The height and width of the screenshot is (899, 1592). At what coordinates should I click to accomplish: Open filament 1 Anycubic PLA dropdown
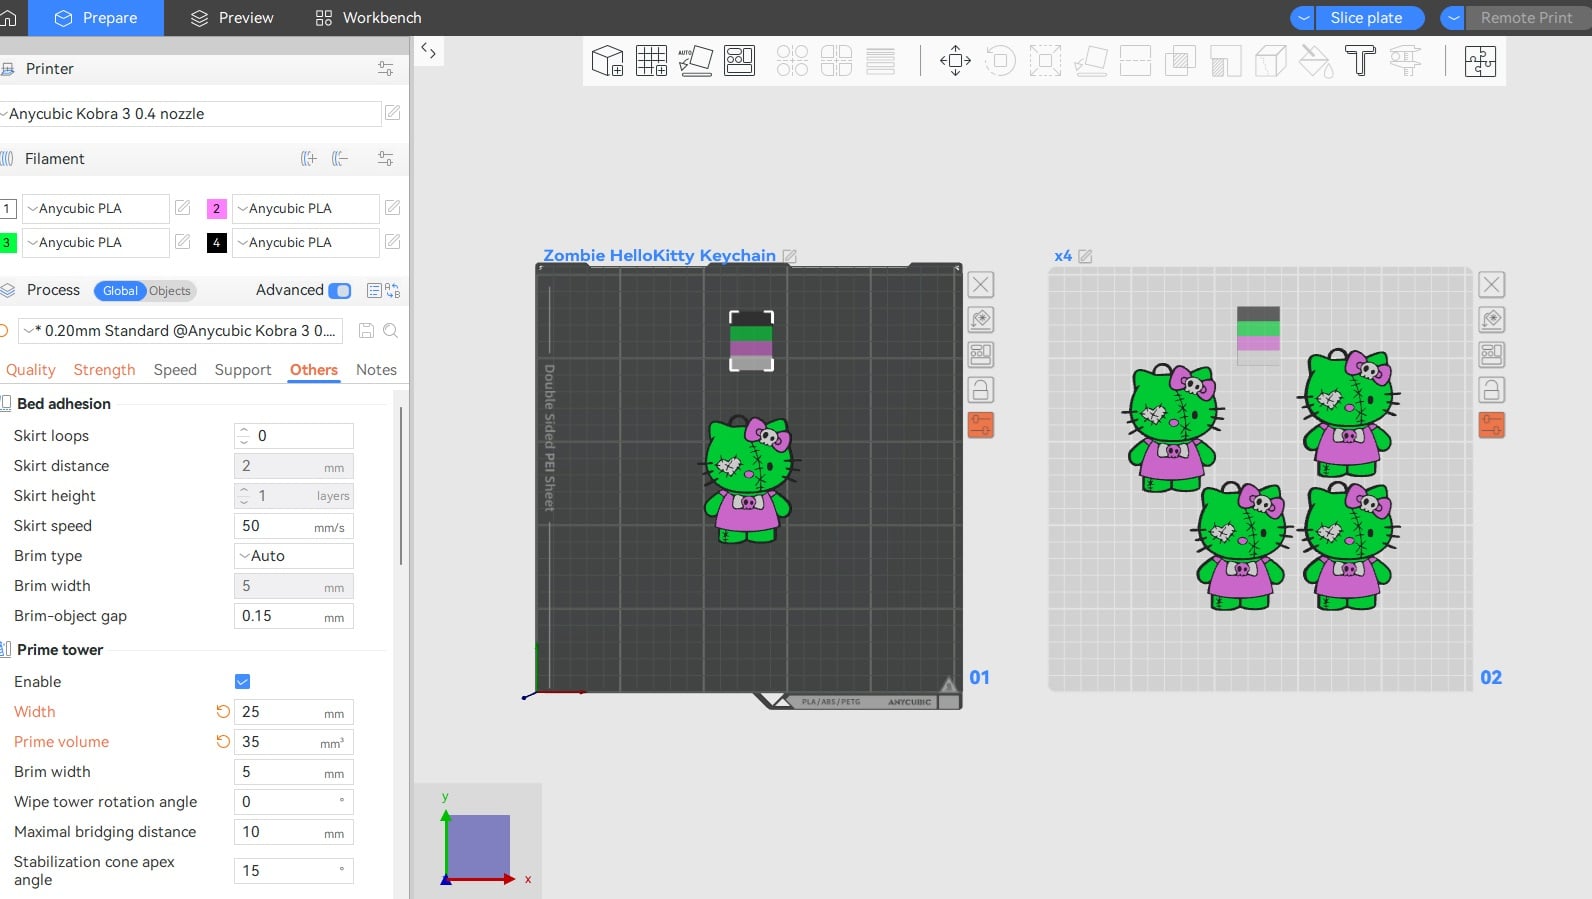coord(95,208)
